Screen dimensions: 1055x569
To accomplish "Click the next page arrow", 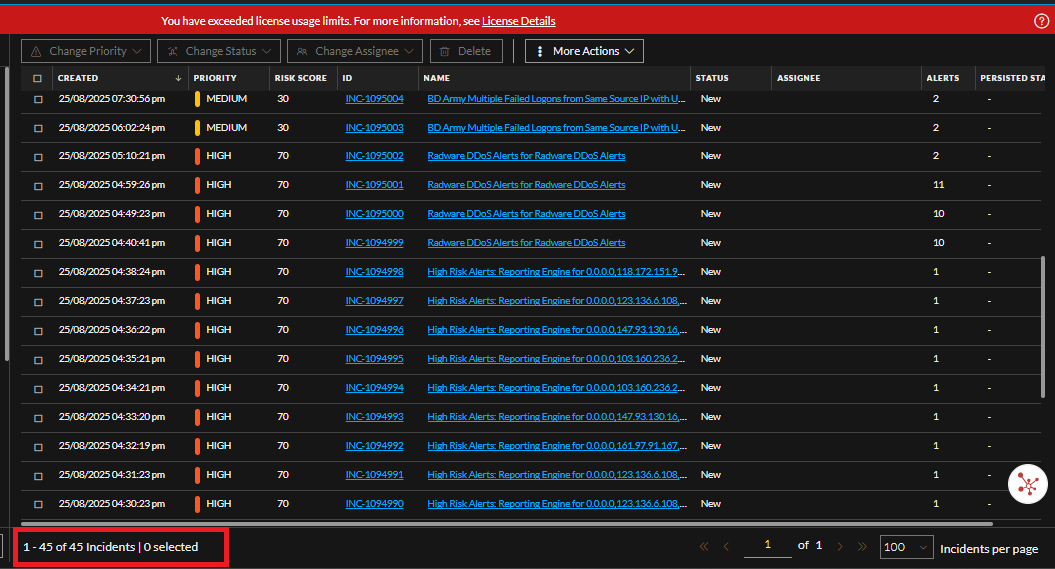I will tap(840, 547).
